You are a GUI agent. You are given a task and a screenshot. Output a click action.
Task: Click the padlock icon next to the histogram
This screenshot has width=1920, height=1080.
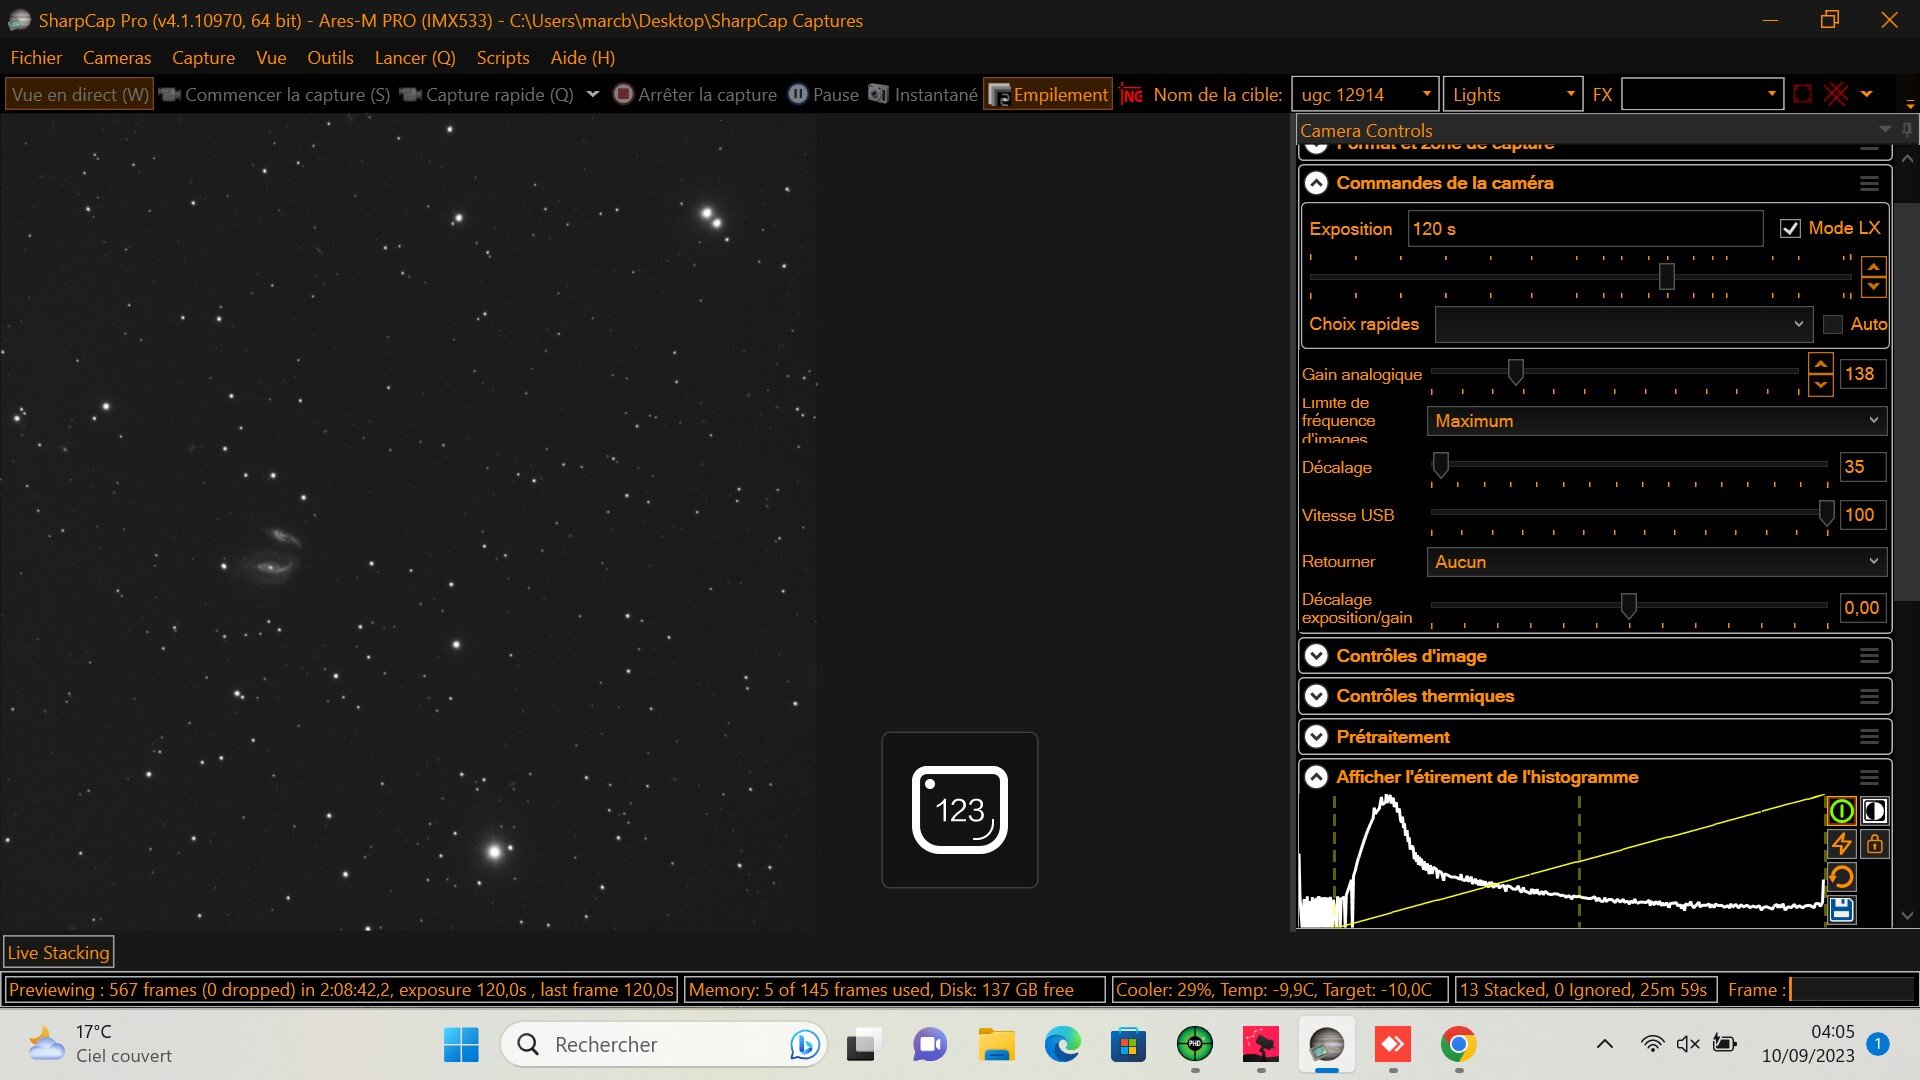pos(1874,844)
